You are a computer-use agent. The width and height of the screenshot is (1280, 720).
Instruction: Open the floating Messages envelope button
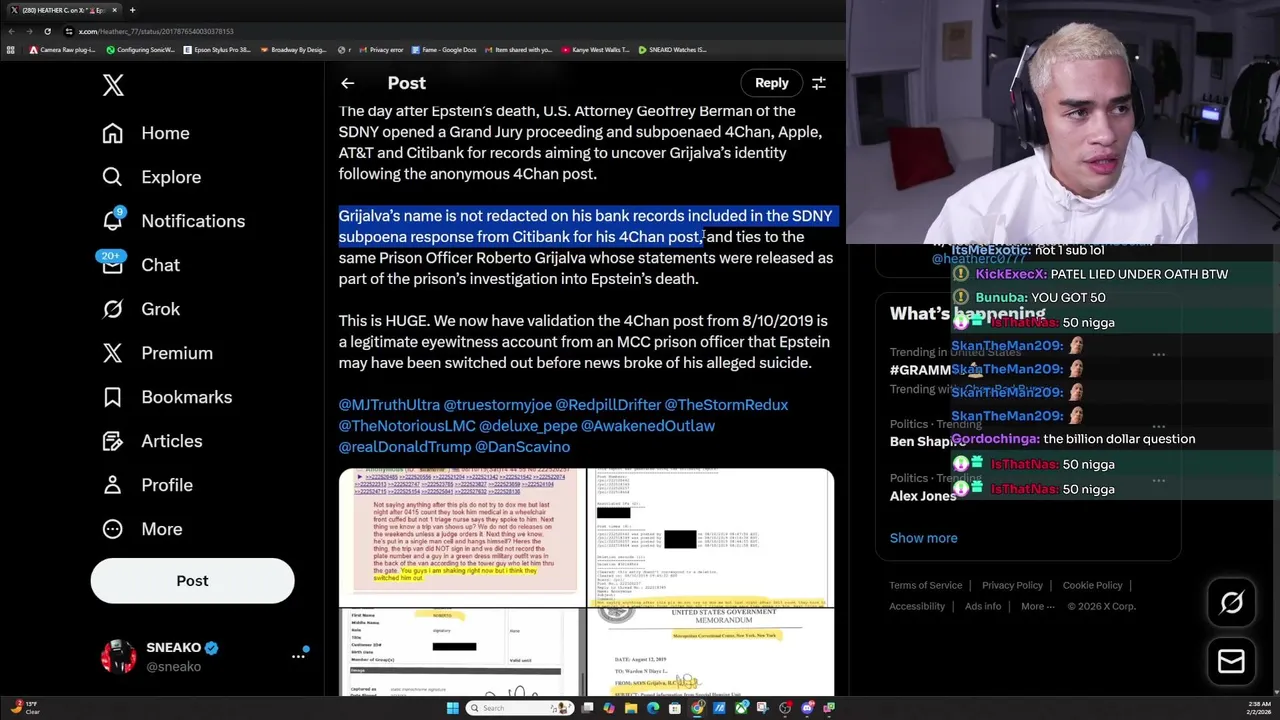click(x=1231, y=661)
